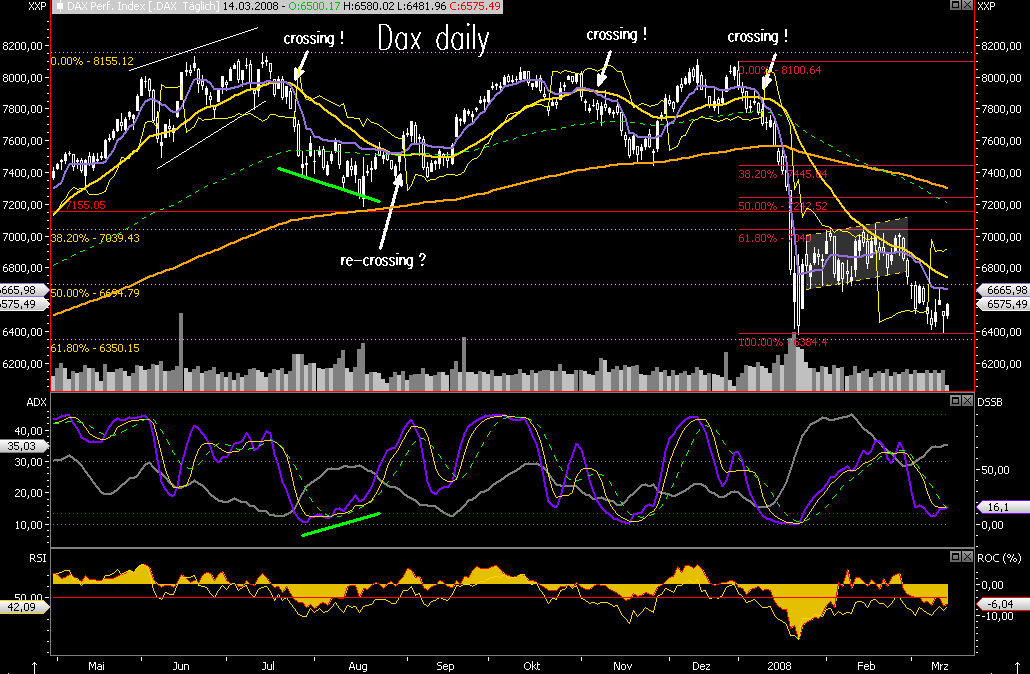Click the 35,03 ADX value marker
The width and height of the screenshot is (1030, 674).
[23, 446]
